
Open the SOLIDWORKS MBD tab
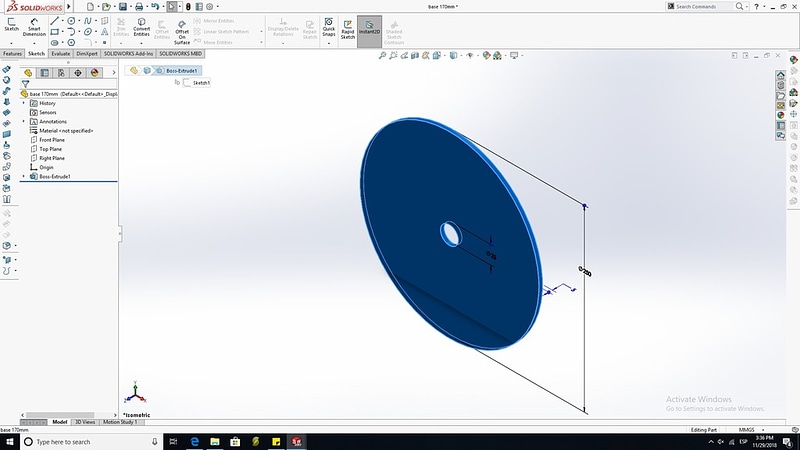pos(181,54)
